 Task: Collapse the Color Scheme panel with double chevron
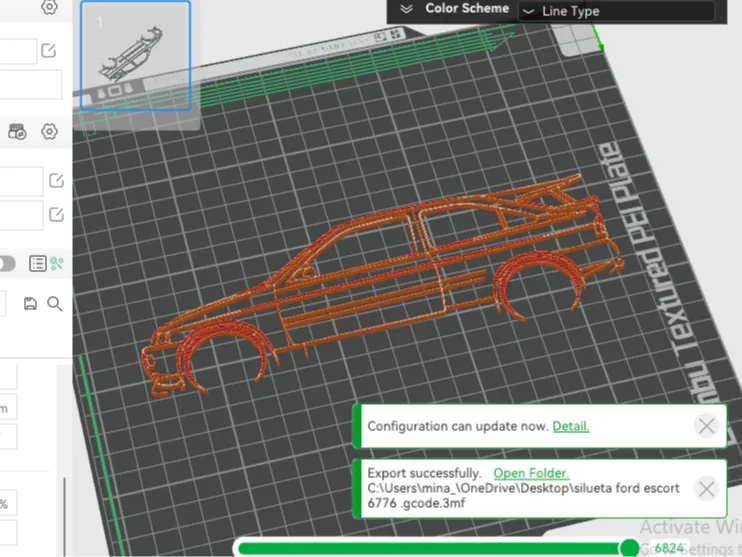pyautogui.click(x=406, y=9)
